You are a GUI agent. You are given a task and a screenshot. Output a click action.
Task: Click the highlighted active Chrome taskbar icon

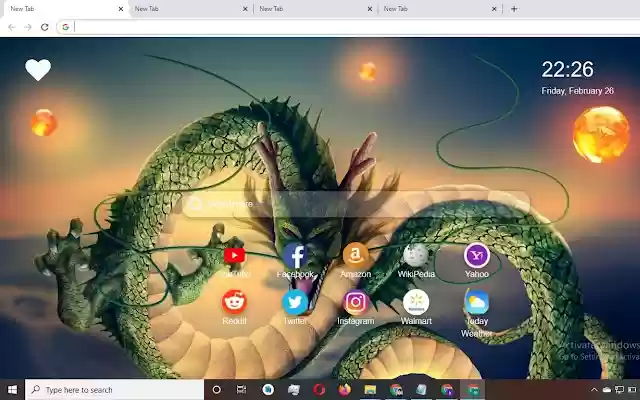(x=473, y=390)
